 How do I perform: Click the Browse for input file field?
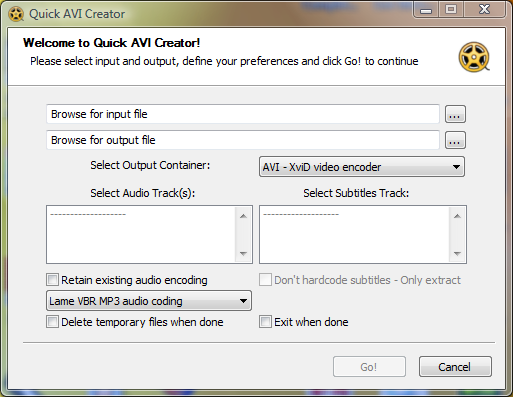tap(243, 114)
